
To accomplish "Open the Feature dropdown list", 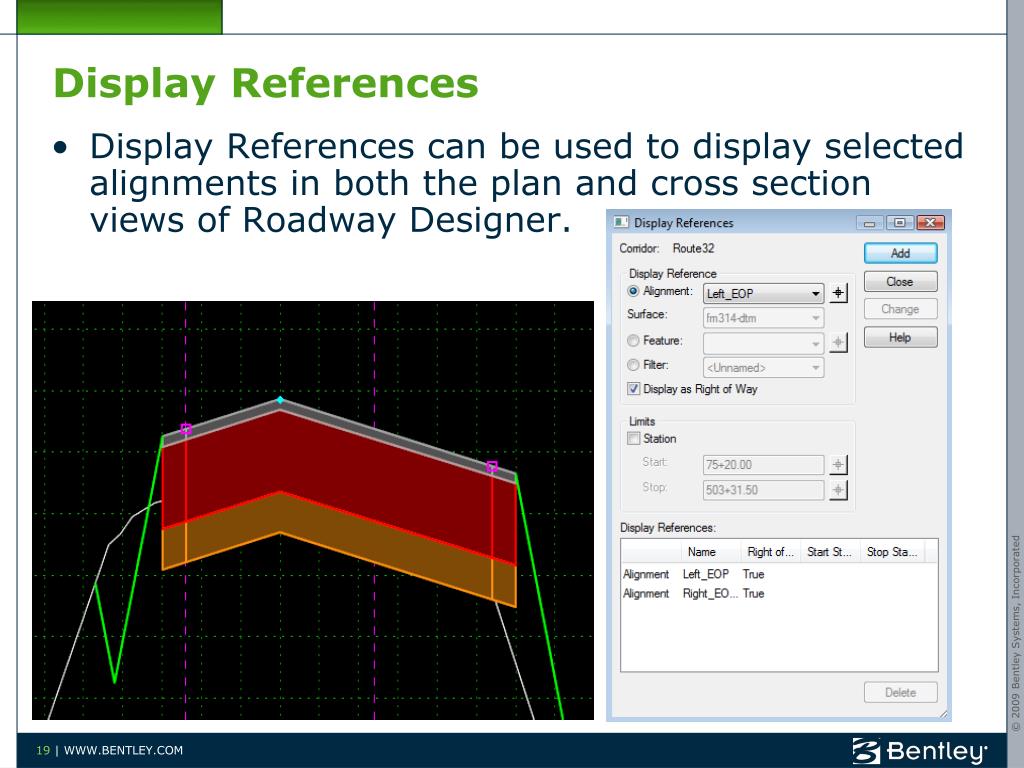I will [763, 343].
